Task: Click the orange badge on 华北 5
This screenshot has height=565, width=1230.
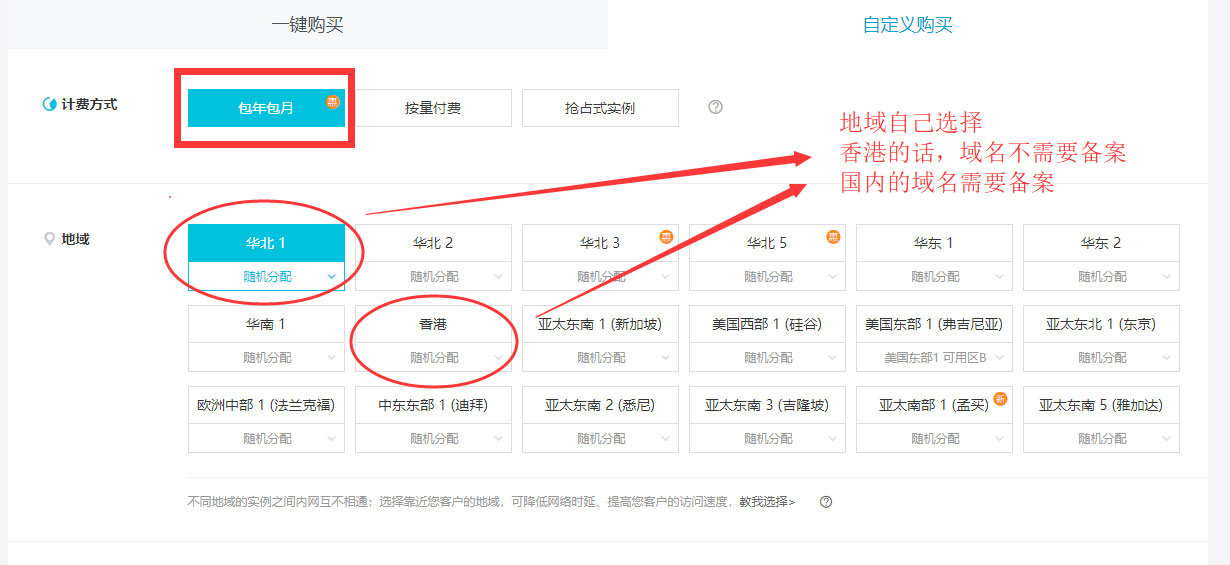Action: coord(833,237)
